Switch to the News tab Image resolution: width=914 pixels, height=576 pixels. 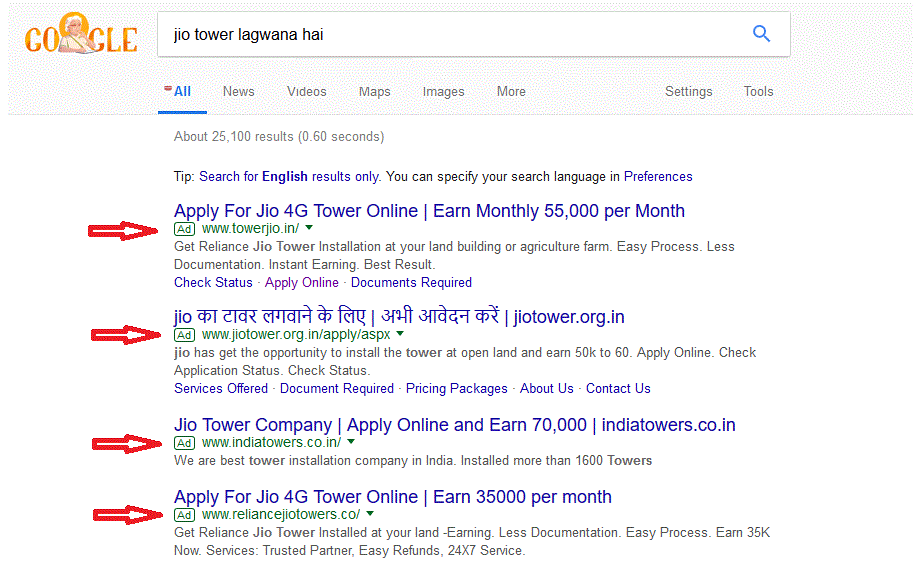pyautogui.click(x=238, y=92)
